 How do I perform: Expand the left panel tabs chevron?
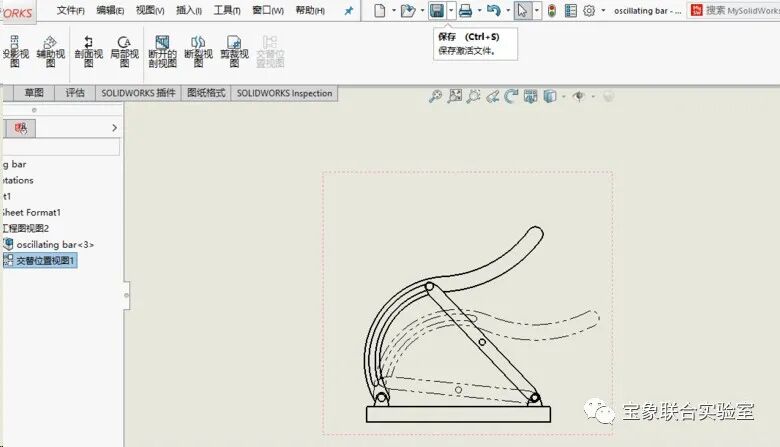[x=114, y=128]
